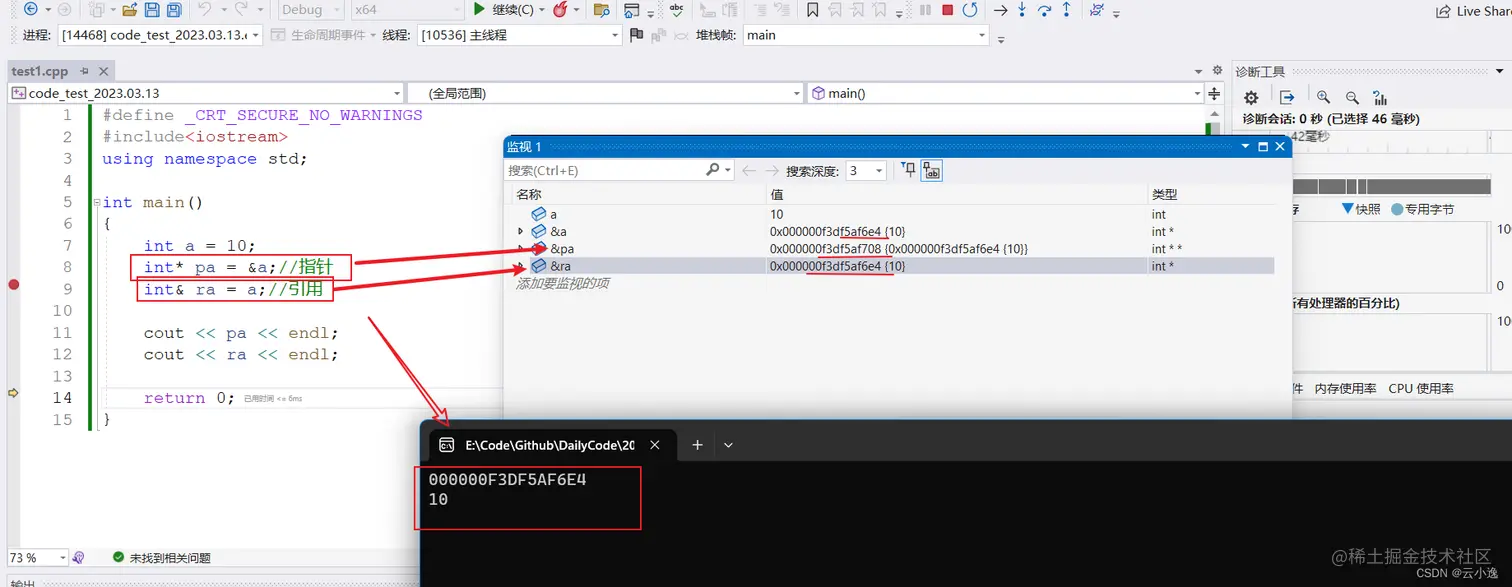Select the Memory Usage (内存使用率) tab
Image resolution: width=1512 pixels, height=587 pixels.
[x=1345, y=388]
